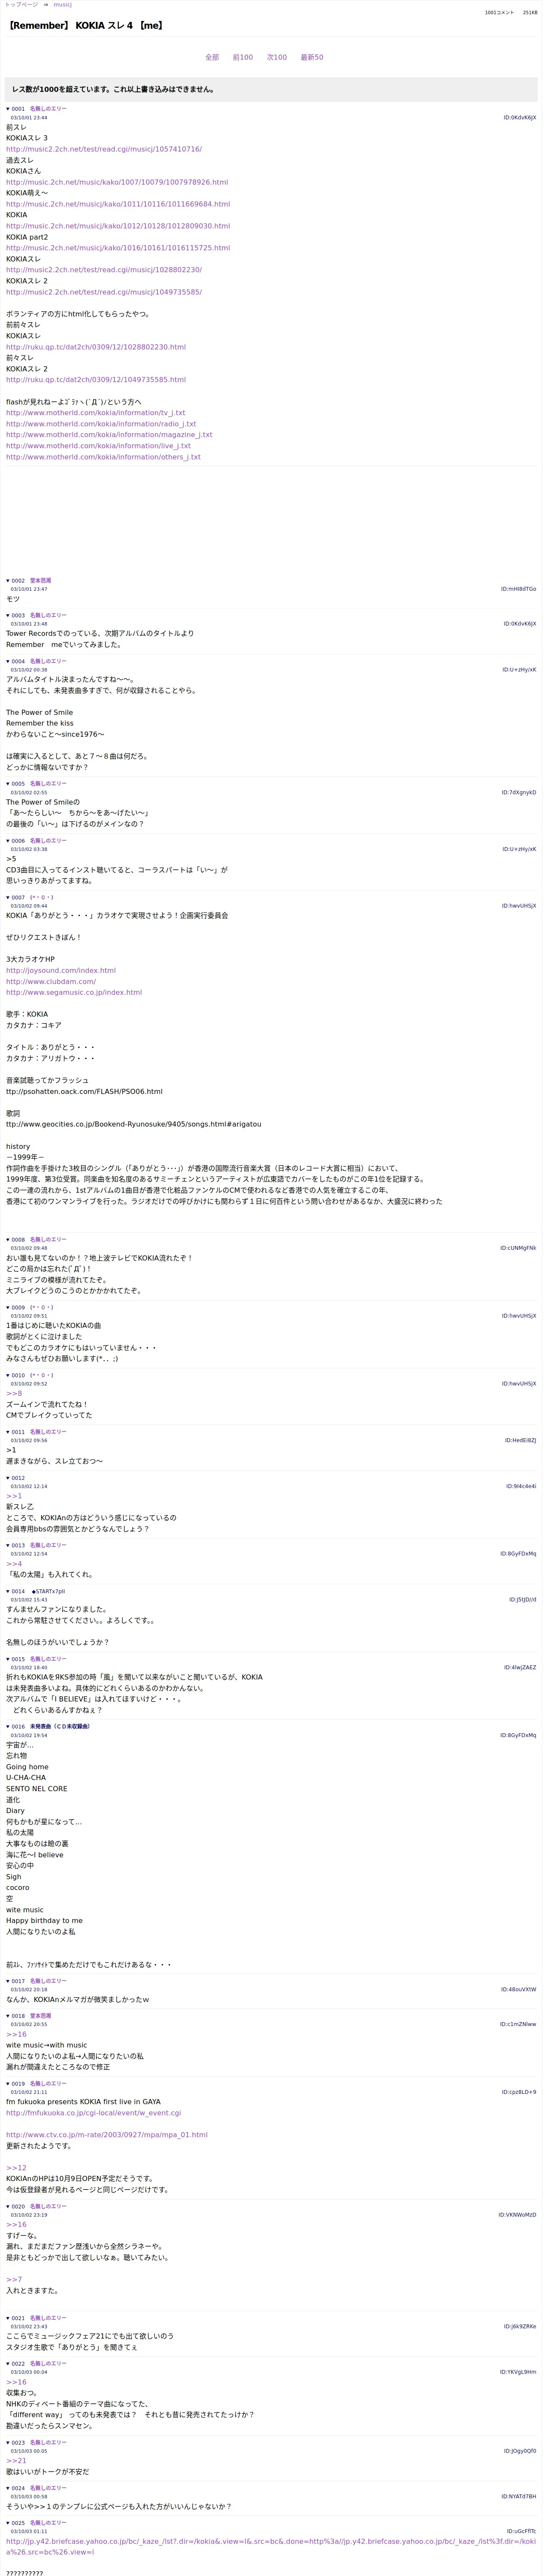Viewport: 551px width, 2576px height.
Task: Open the motherld others_j.txt link
Action: (103, 457)
